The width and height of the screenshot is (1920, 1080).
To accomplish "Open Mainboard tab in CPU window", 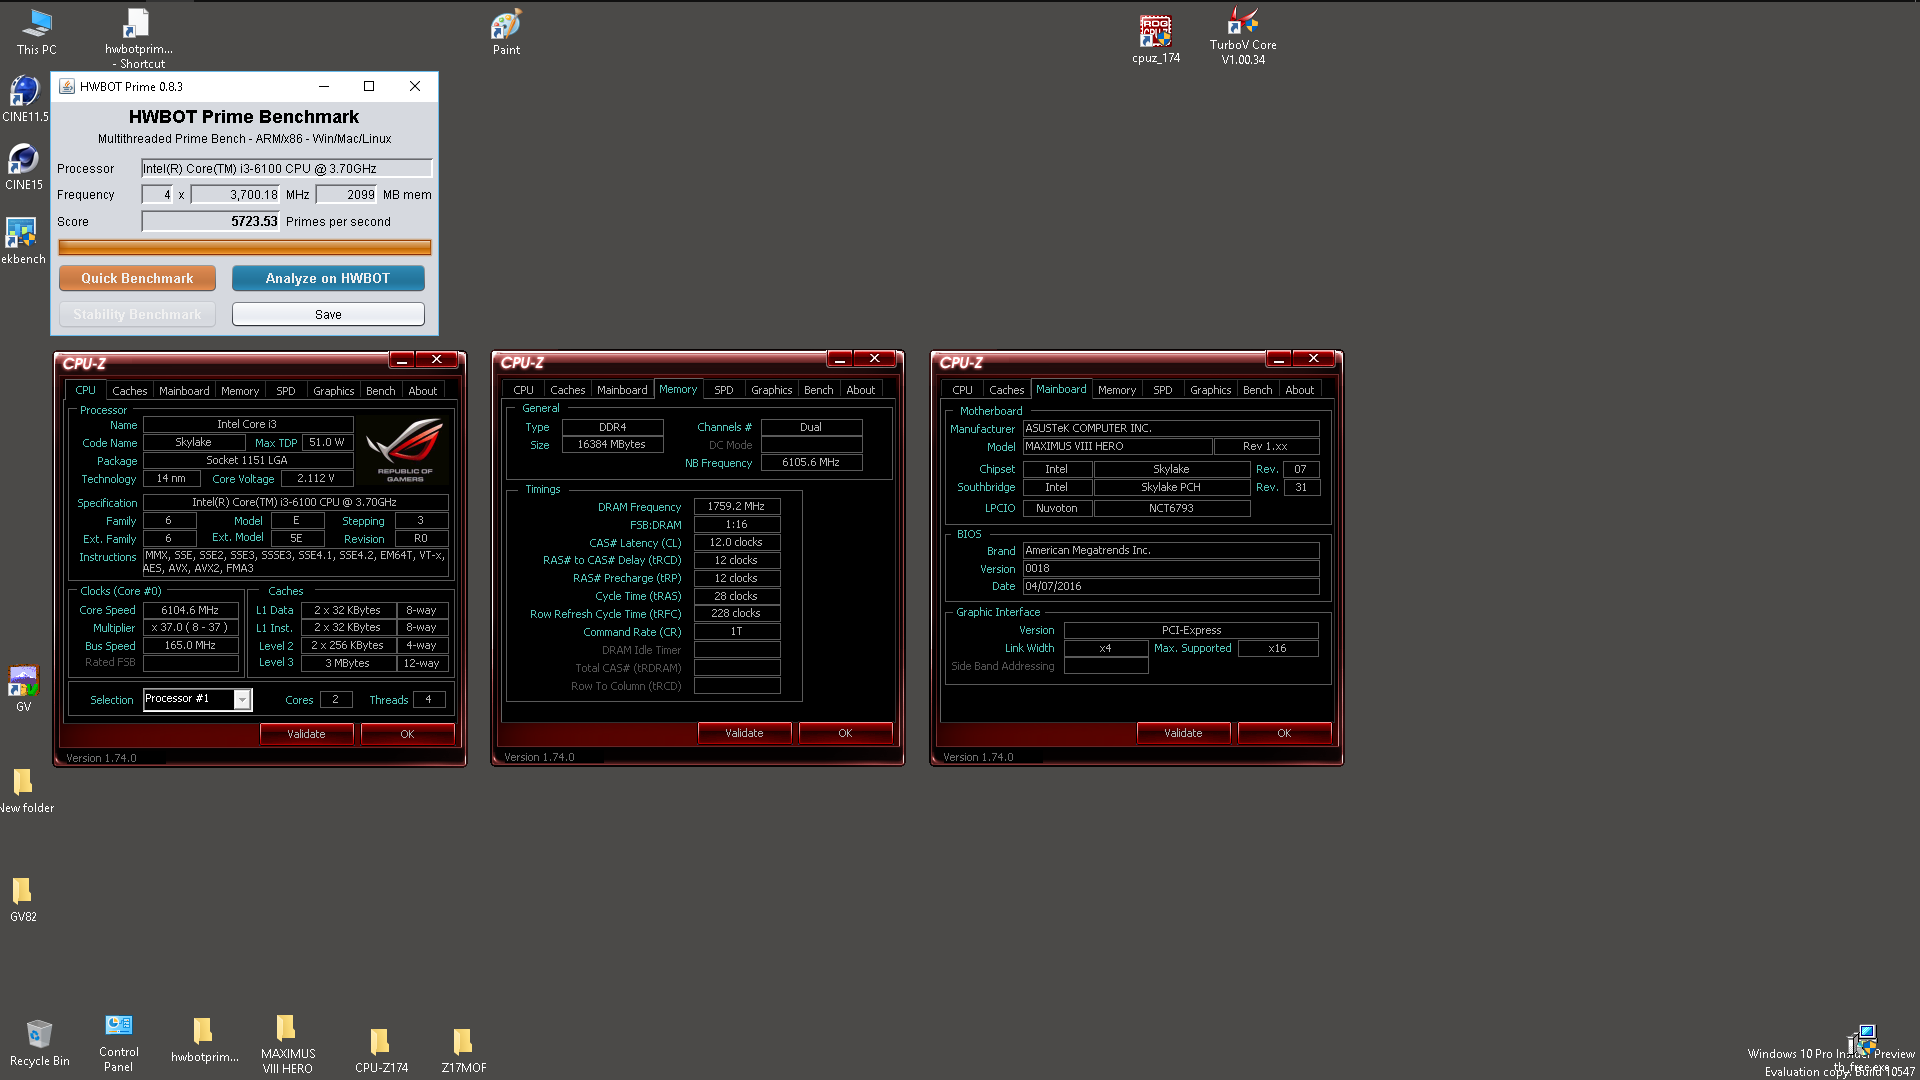I will click(x=184, y=391).
